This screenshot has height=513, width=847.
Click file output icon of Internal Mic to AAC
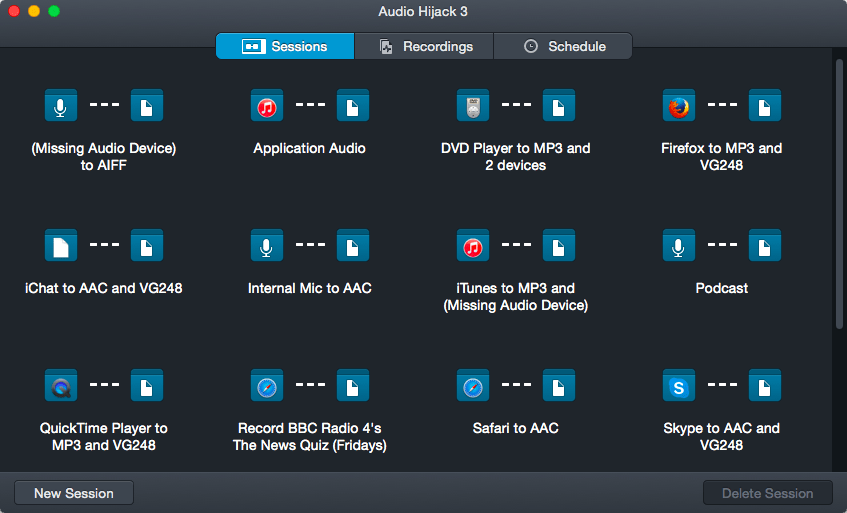tap(353, 246)
